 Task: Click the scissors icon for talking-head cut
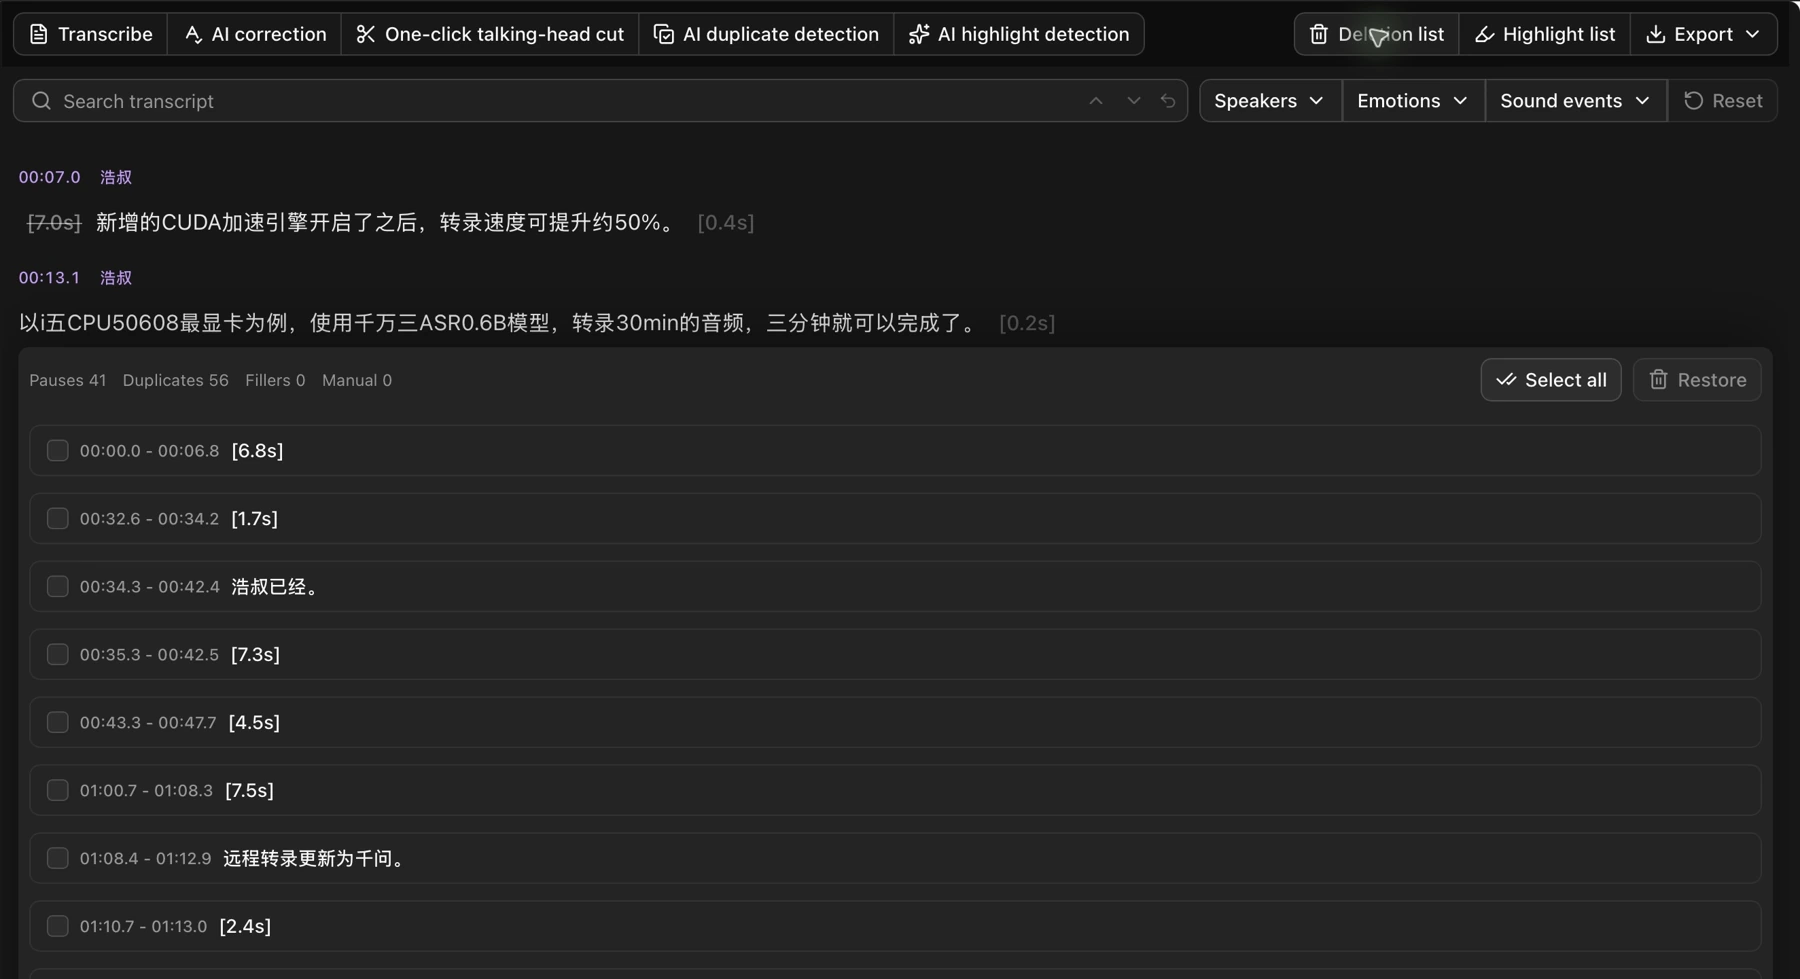tap(365, 34)
